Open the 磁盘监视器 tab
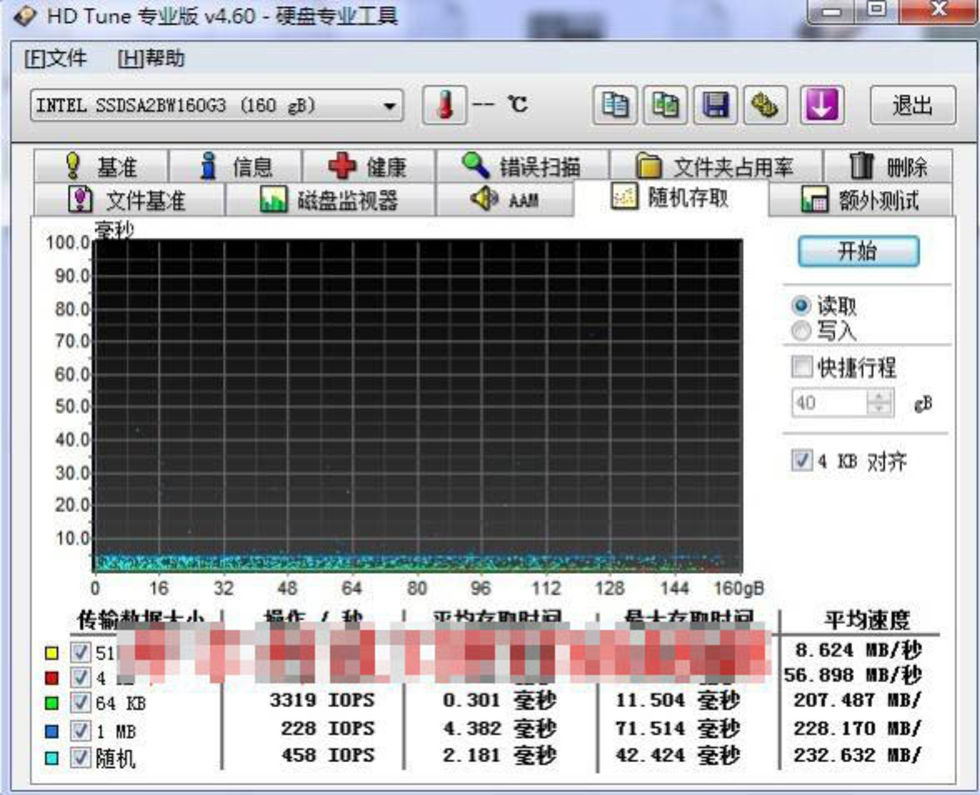Image resolution: width=980 pixels, height=795 pixels. [328, 200]
